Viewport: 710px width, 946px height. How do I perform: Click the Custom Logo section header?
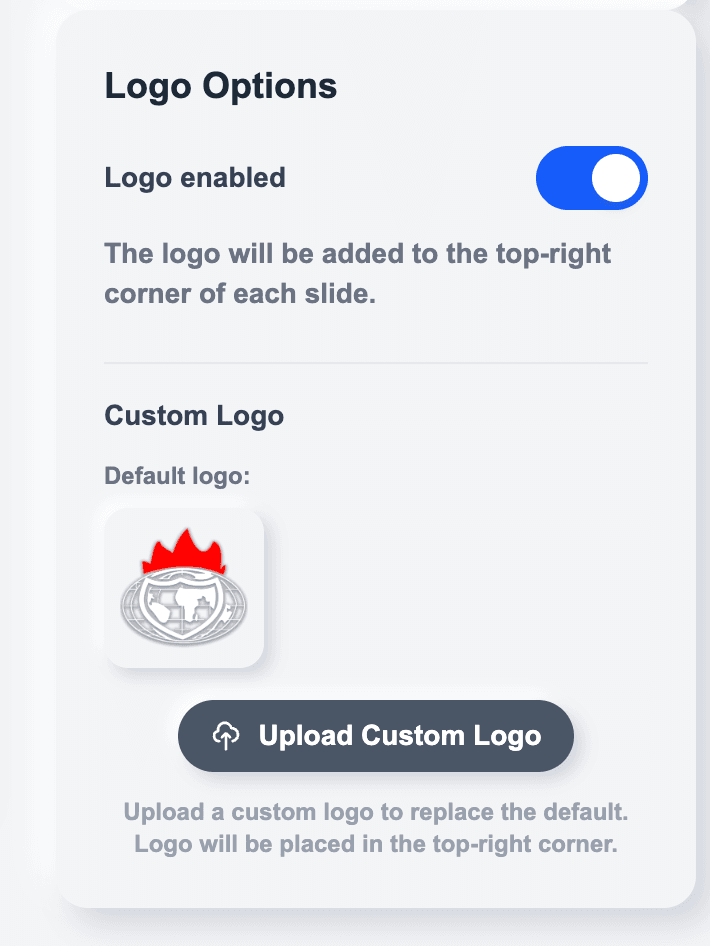click(x=193, y=415)
